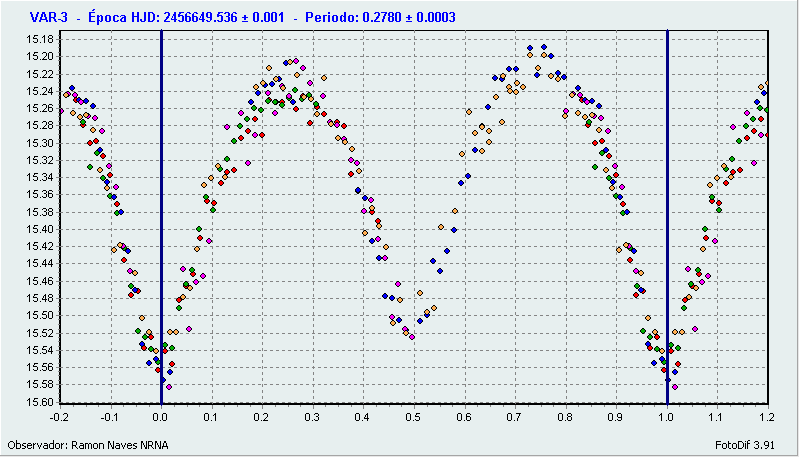Image resolution: width=799 pixels, height=457 pixels.
Task: Select the Periodo: 0.2780 ± 0.0003 text
Action: click(380, 17)
